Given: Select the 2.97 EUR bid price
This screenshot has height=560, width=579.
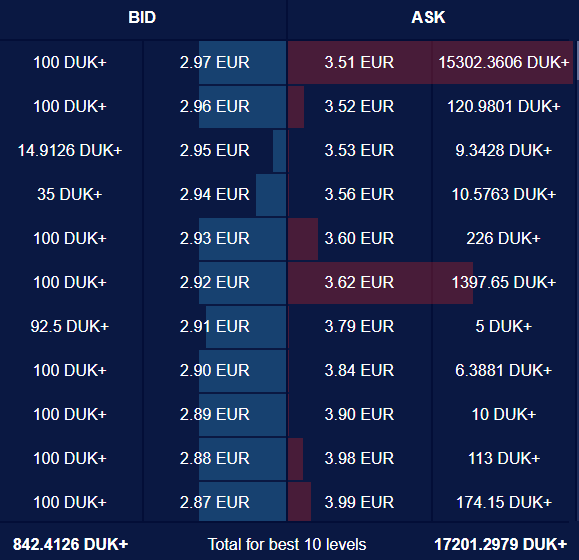Looking at the screenshot, I should (x=215, y=62).
